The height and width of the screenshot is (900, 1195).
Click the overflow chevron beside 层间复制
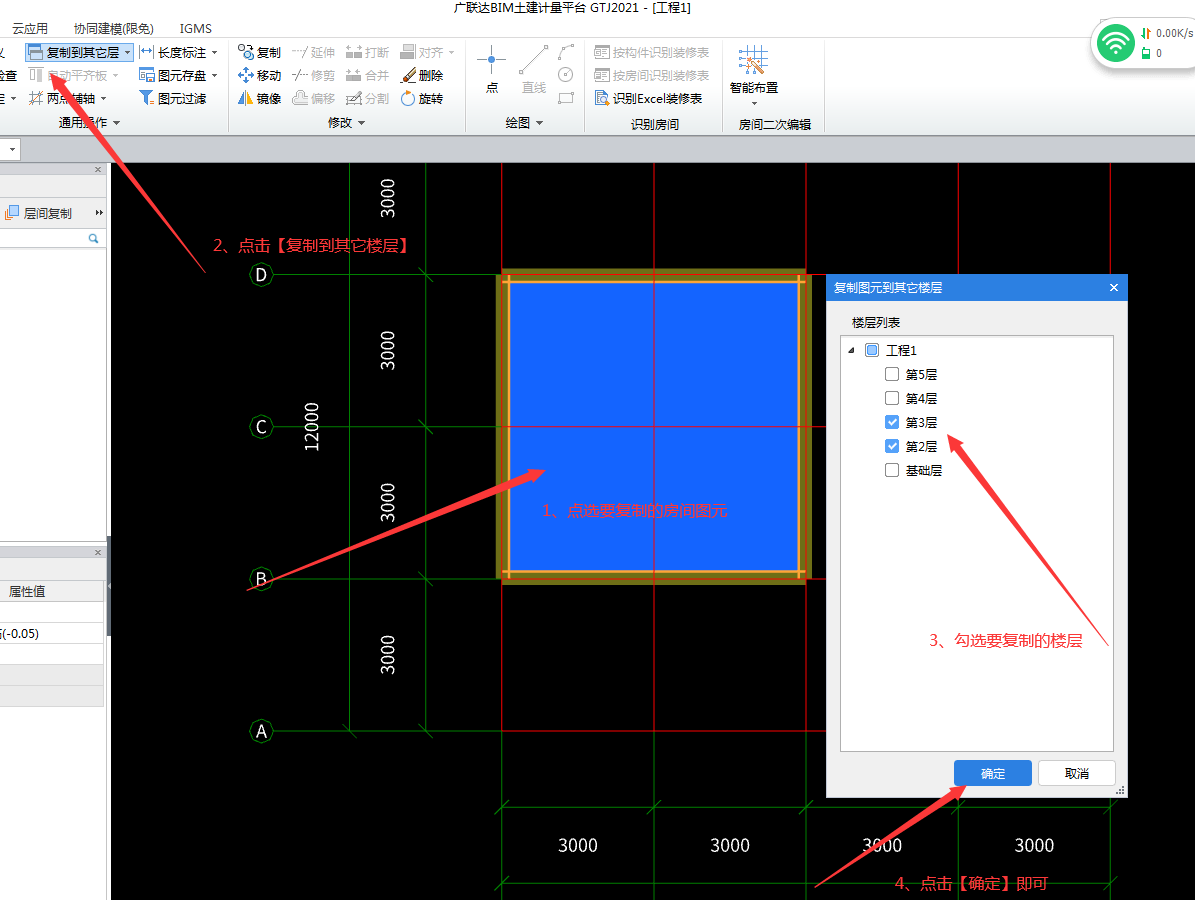point(98,213)
